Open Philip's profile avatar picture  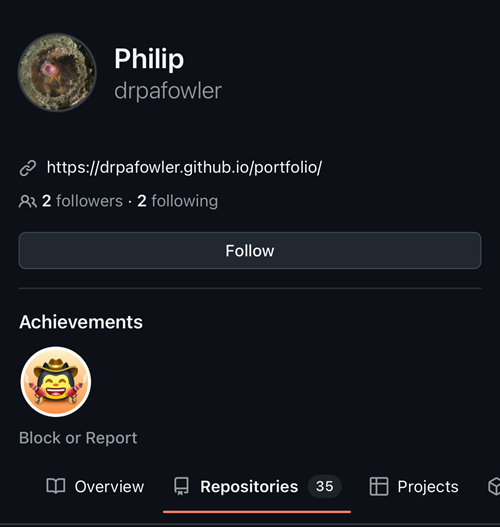57,72
